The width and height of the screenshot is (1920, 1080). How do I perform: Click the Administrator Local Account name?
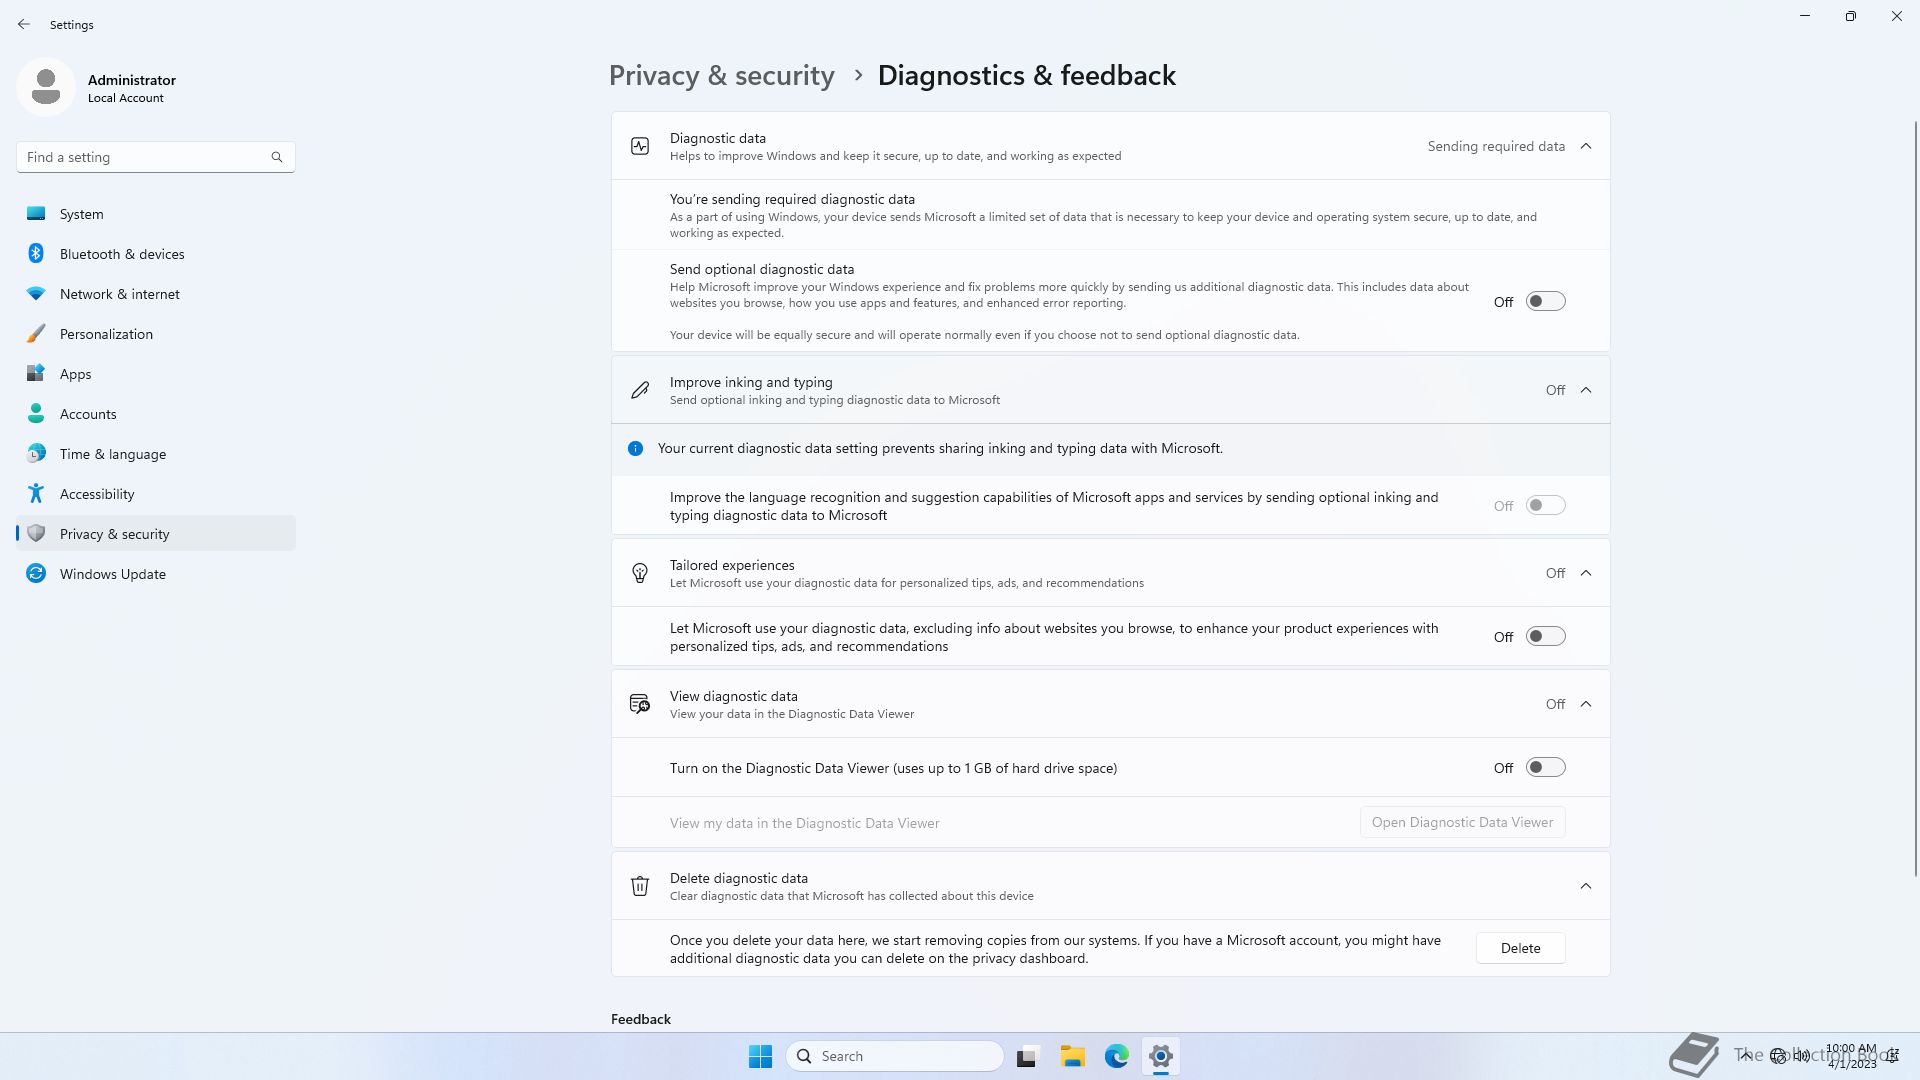132,88
